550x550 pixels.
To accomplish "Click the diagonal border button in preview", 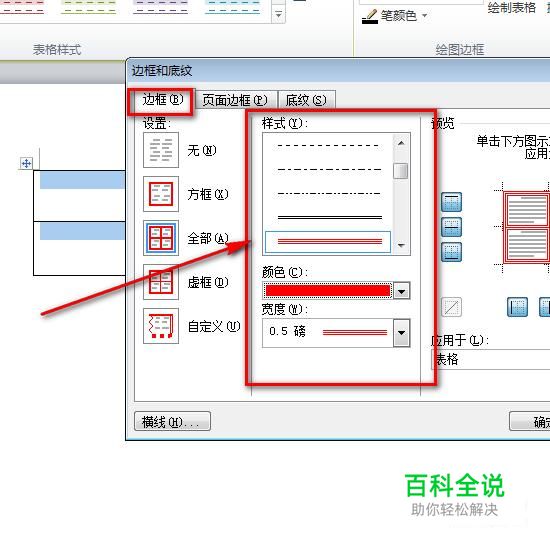I will pyautogui.click(x=451, y=307).
